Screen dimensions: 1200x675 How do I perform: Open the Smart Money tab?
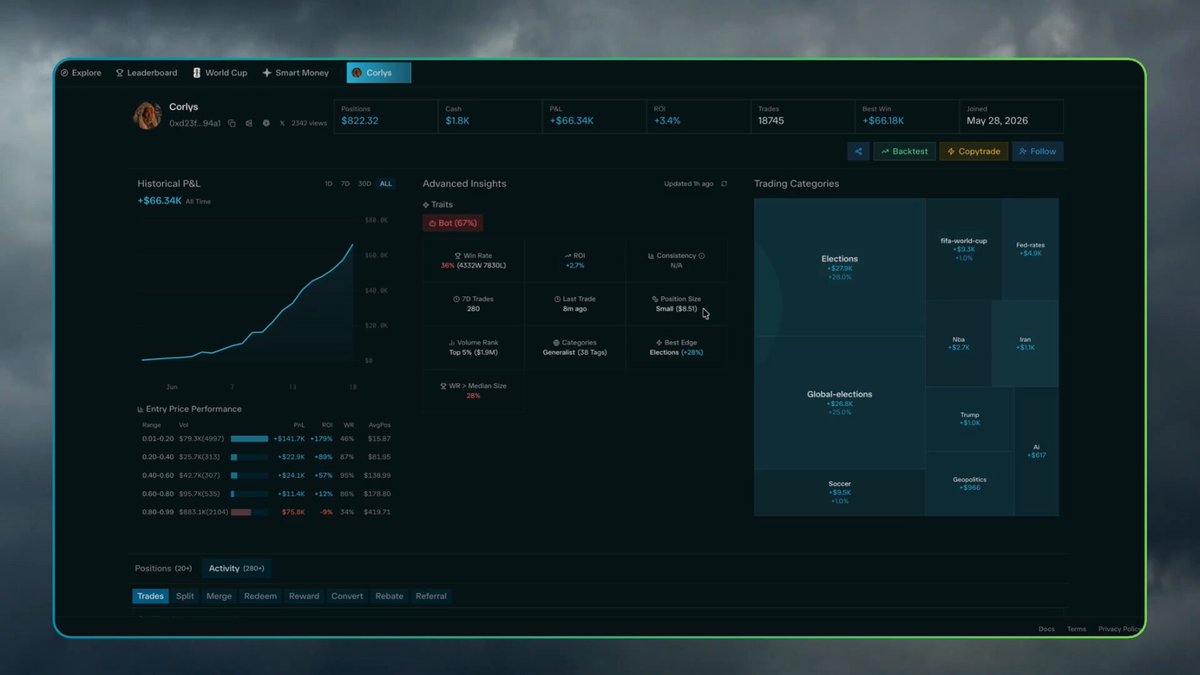click(x=295, y=73)
